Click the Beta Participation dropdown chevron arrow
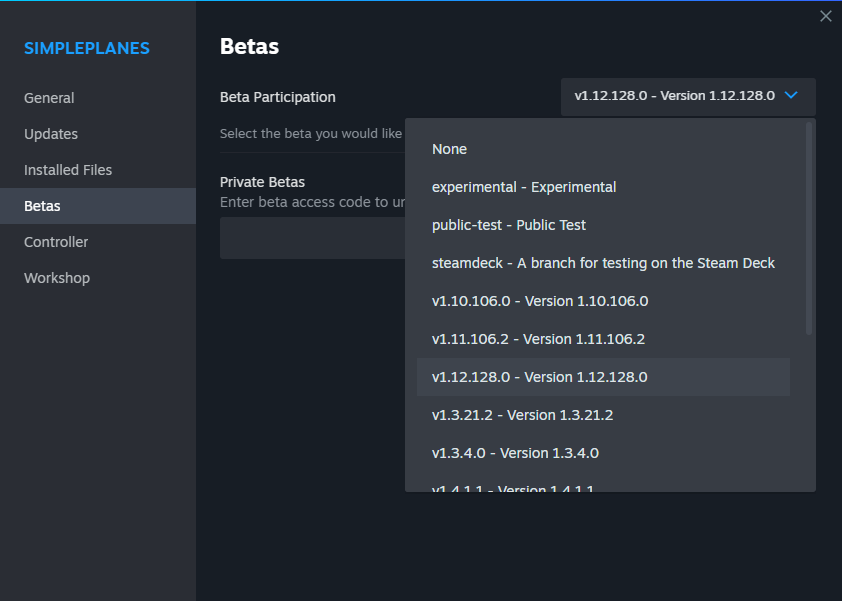 tap(790, 96)
